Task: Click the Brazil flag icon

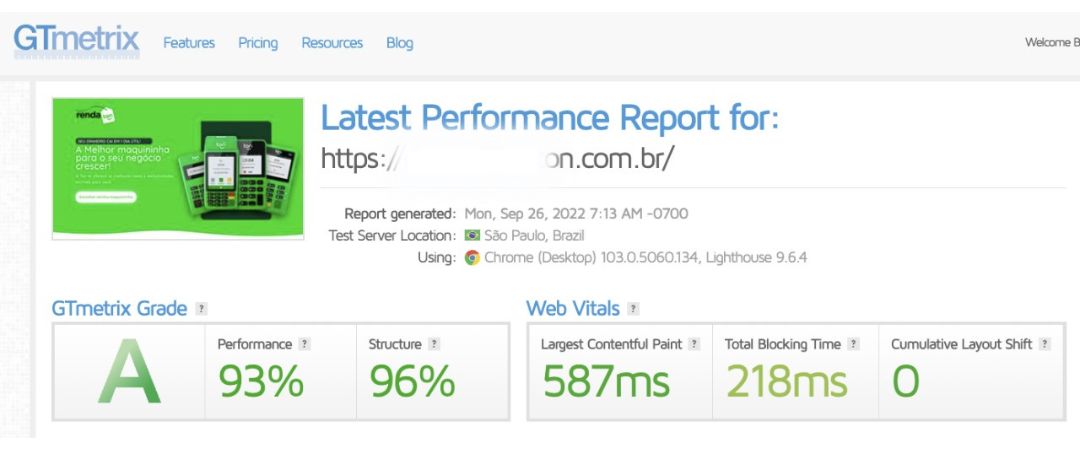Action: (x=472, y=236)
